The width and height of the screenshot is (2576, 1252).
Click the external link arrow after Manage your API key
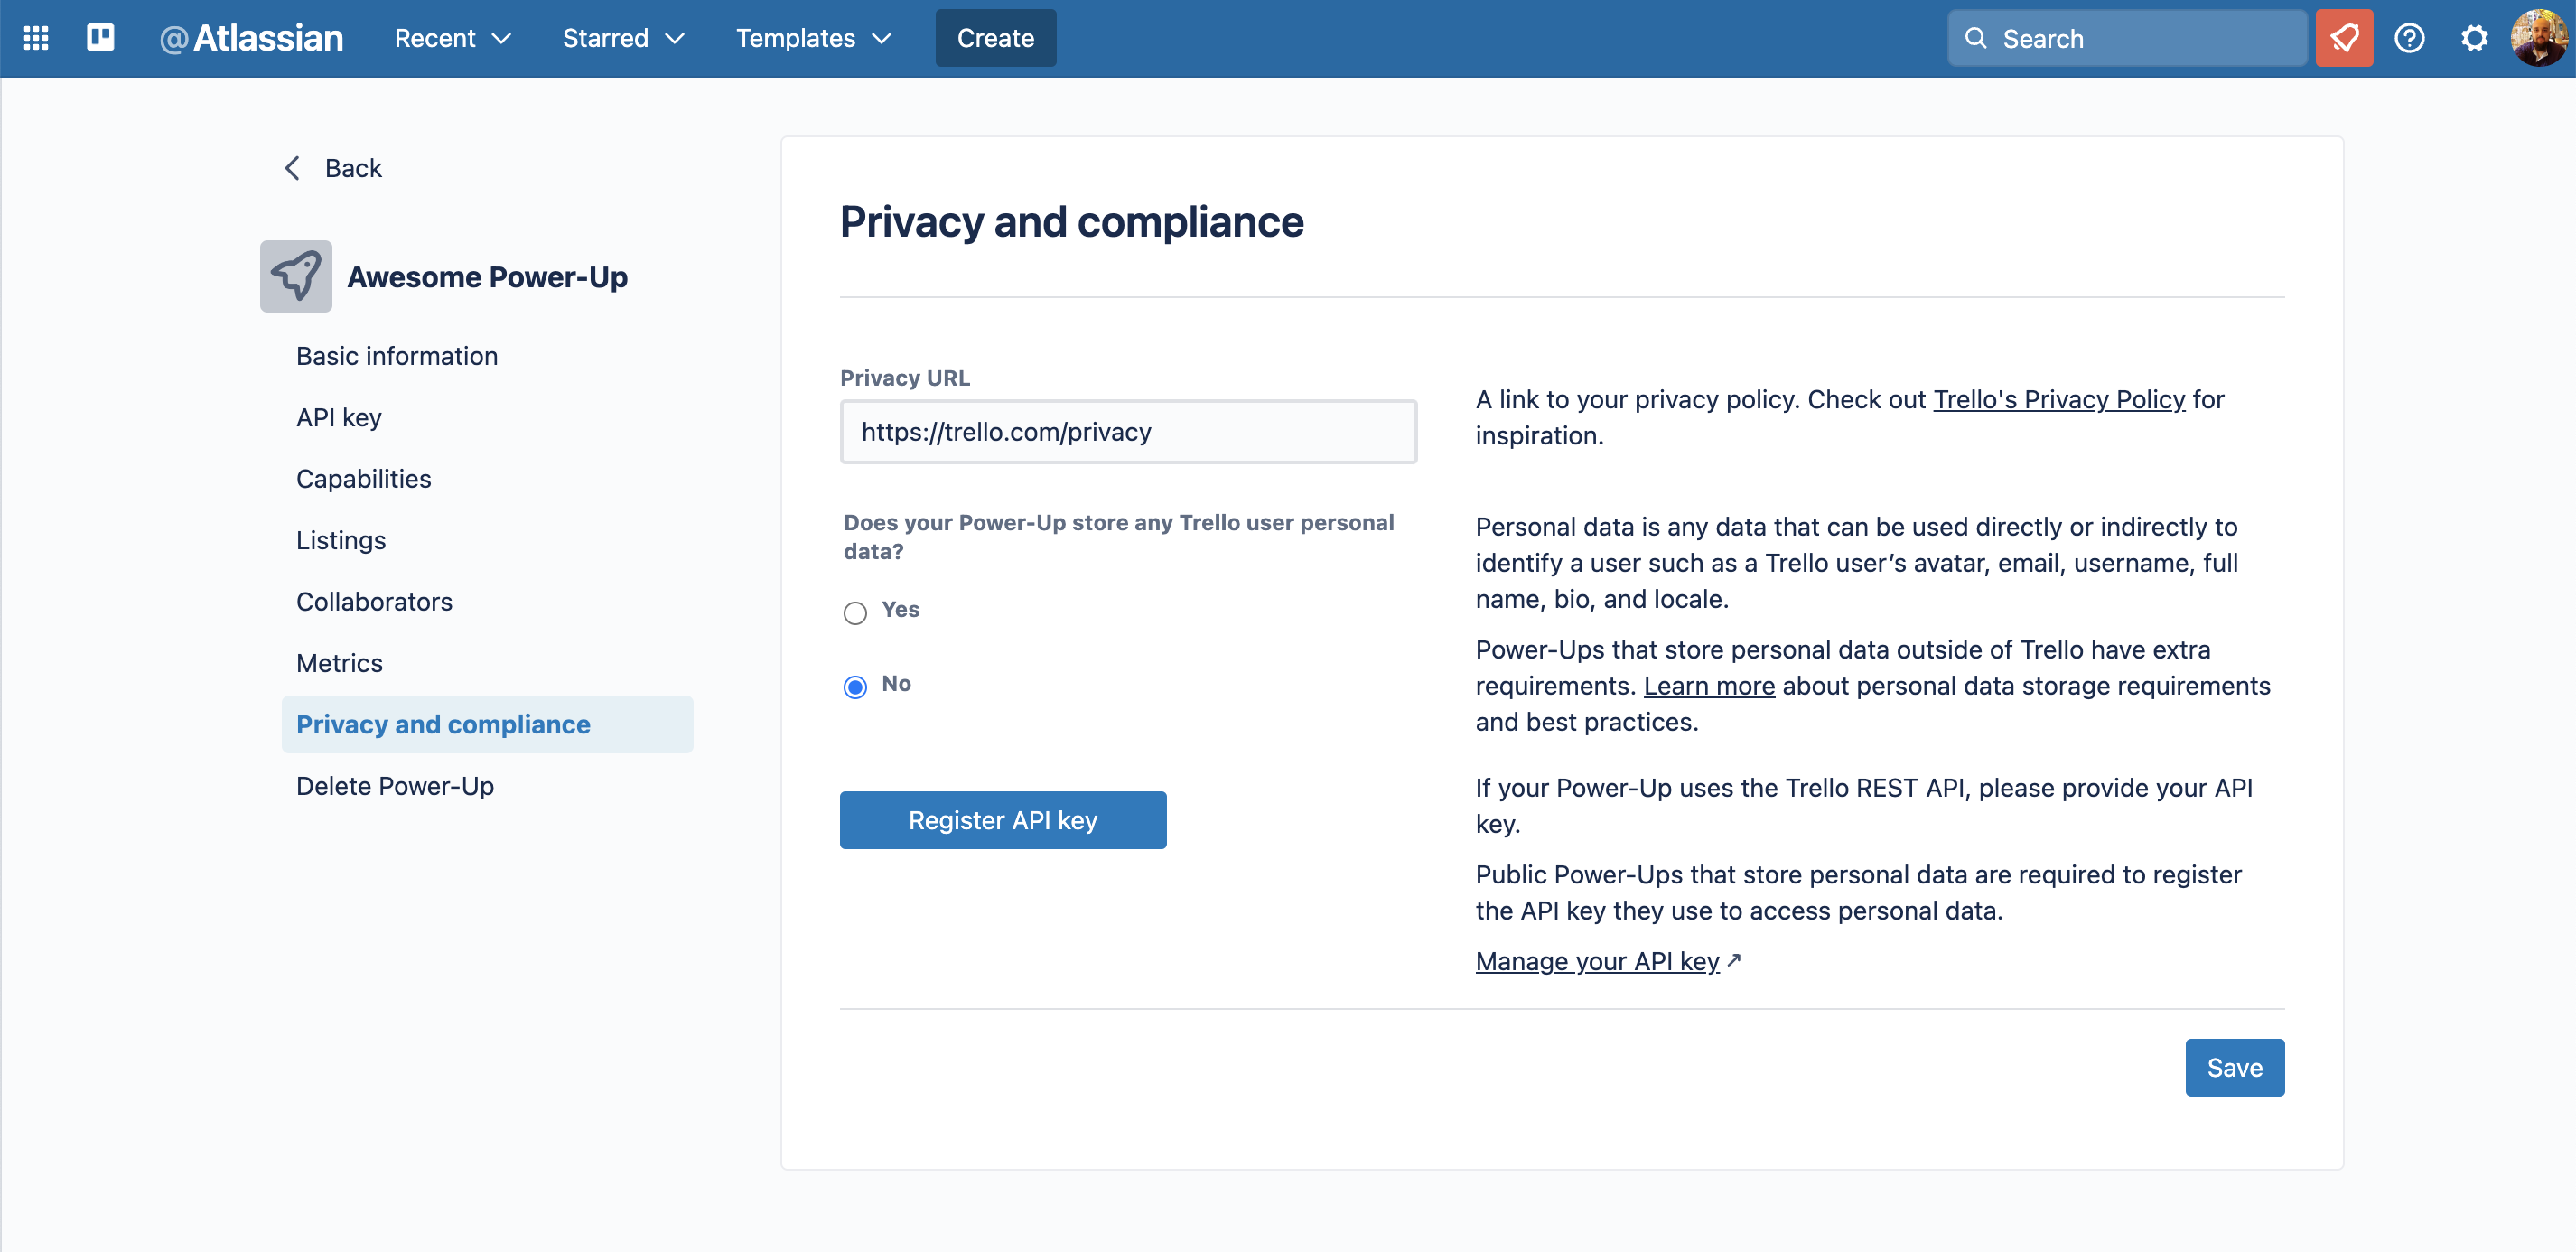[x=1734, y=960]
